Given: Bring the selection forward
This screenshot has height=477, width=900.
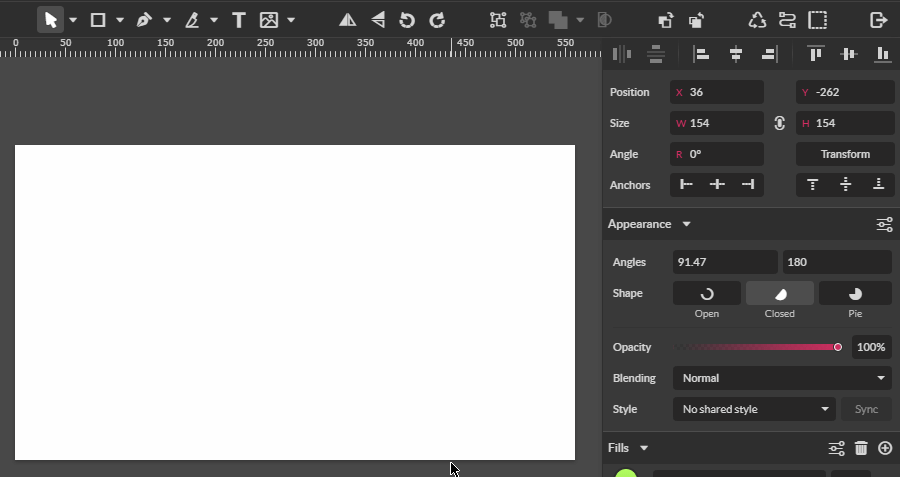Looking at the screenshot, I should (666, 20).
